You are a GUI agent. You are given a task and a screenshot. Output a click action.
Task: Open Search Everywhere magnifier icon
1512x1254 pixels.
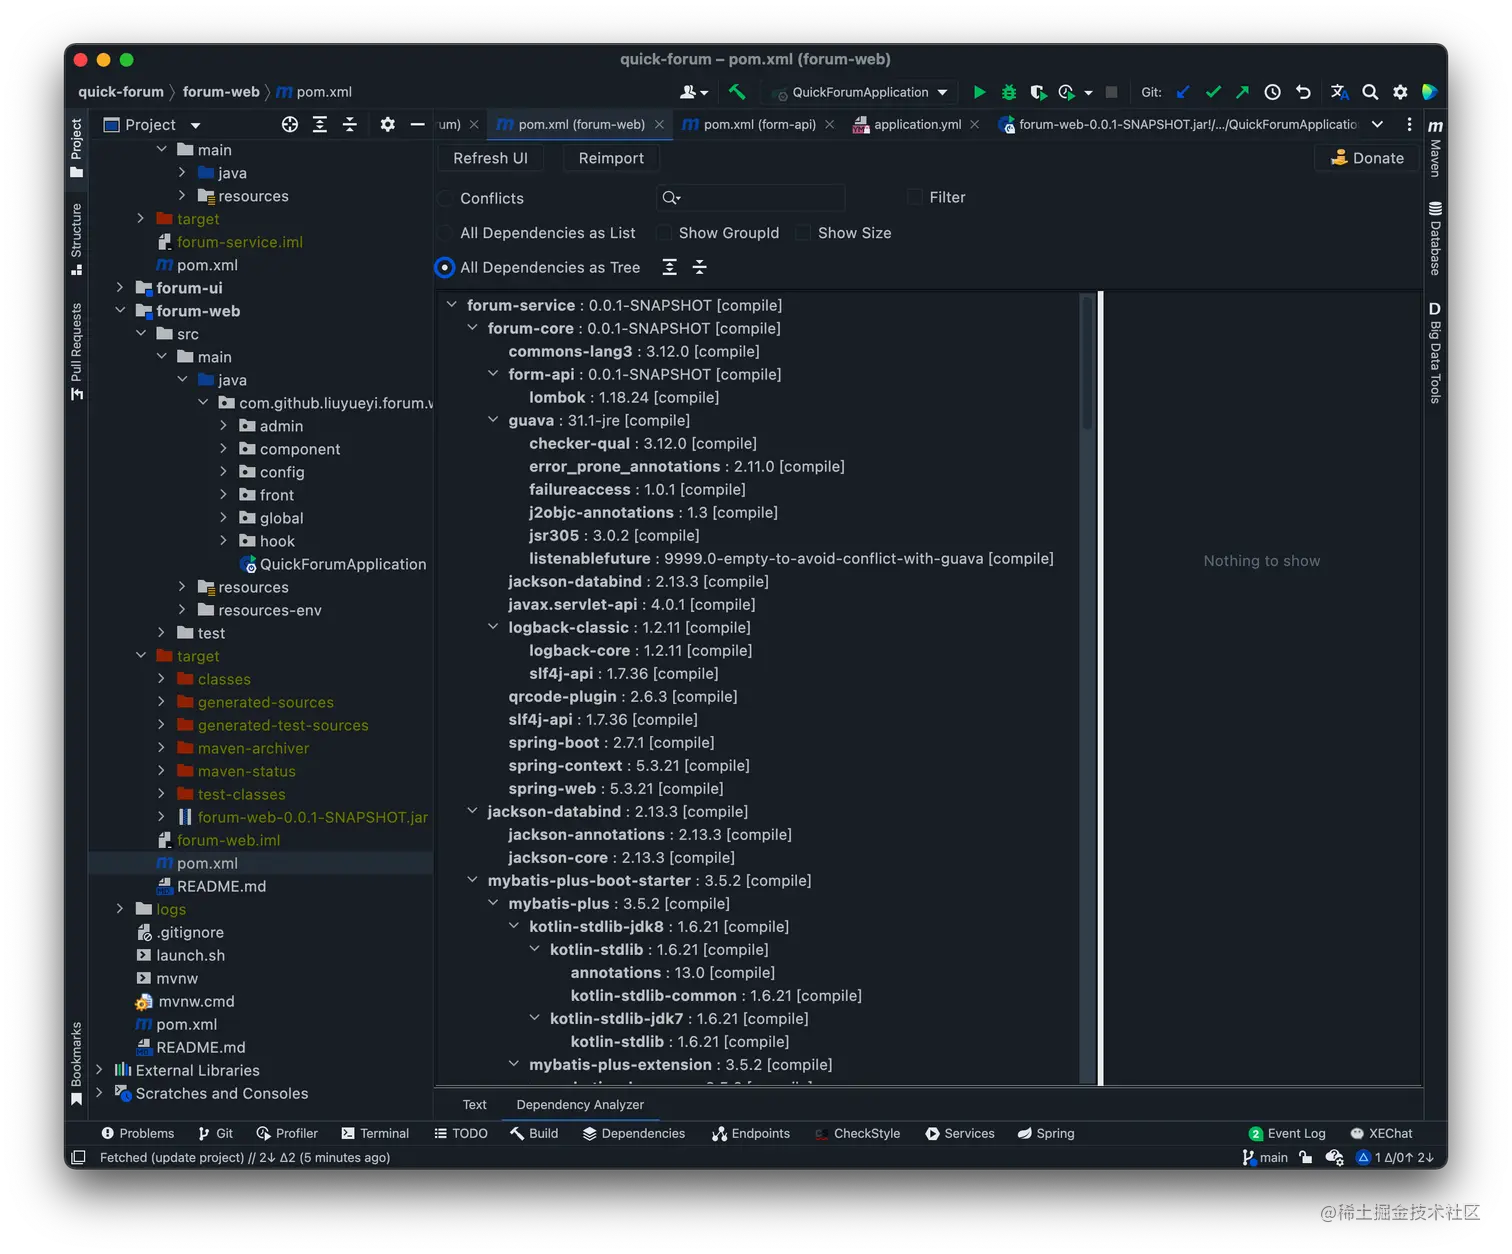pyautogui.click(x=1370, y=92)
